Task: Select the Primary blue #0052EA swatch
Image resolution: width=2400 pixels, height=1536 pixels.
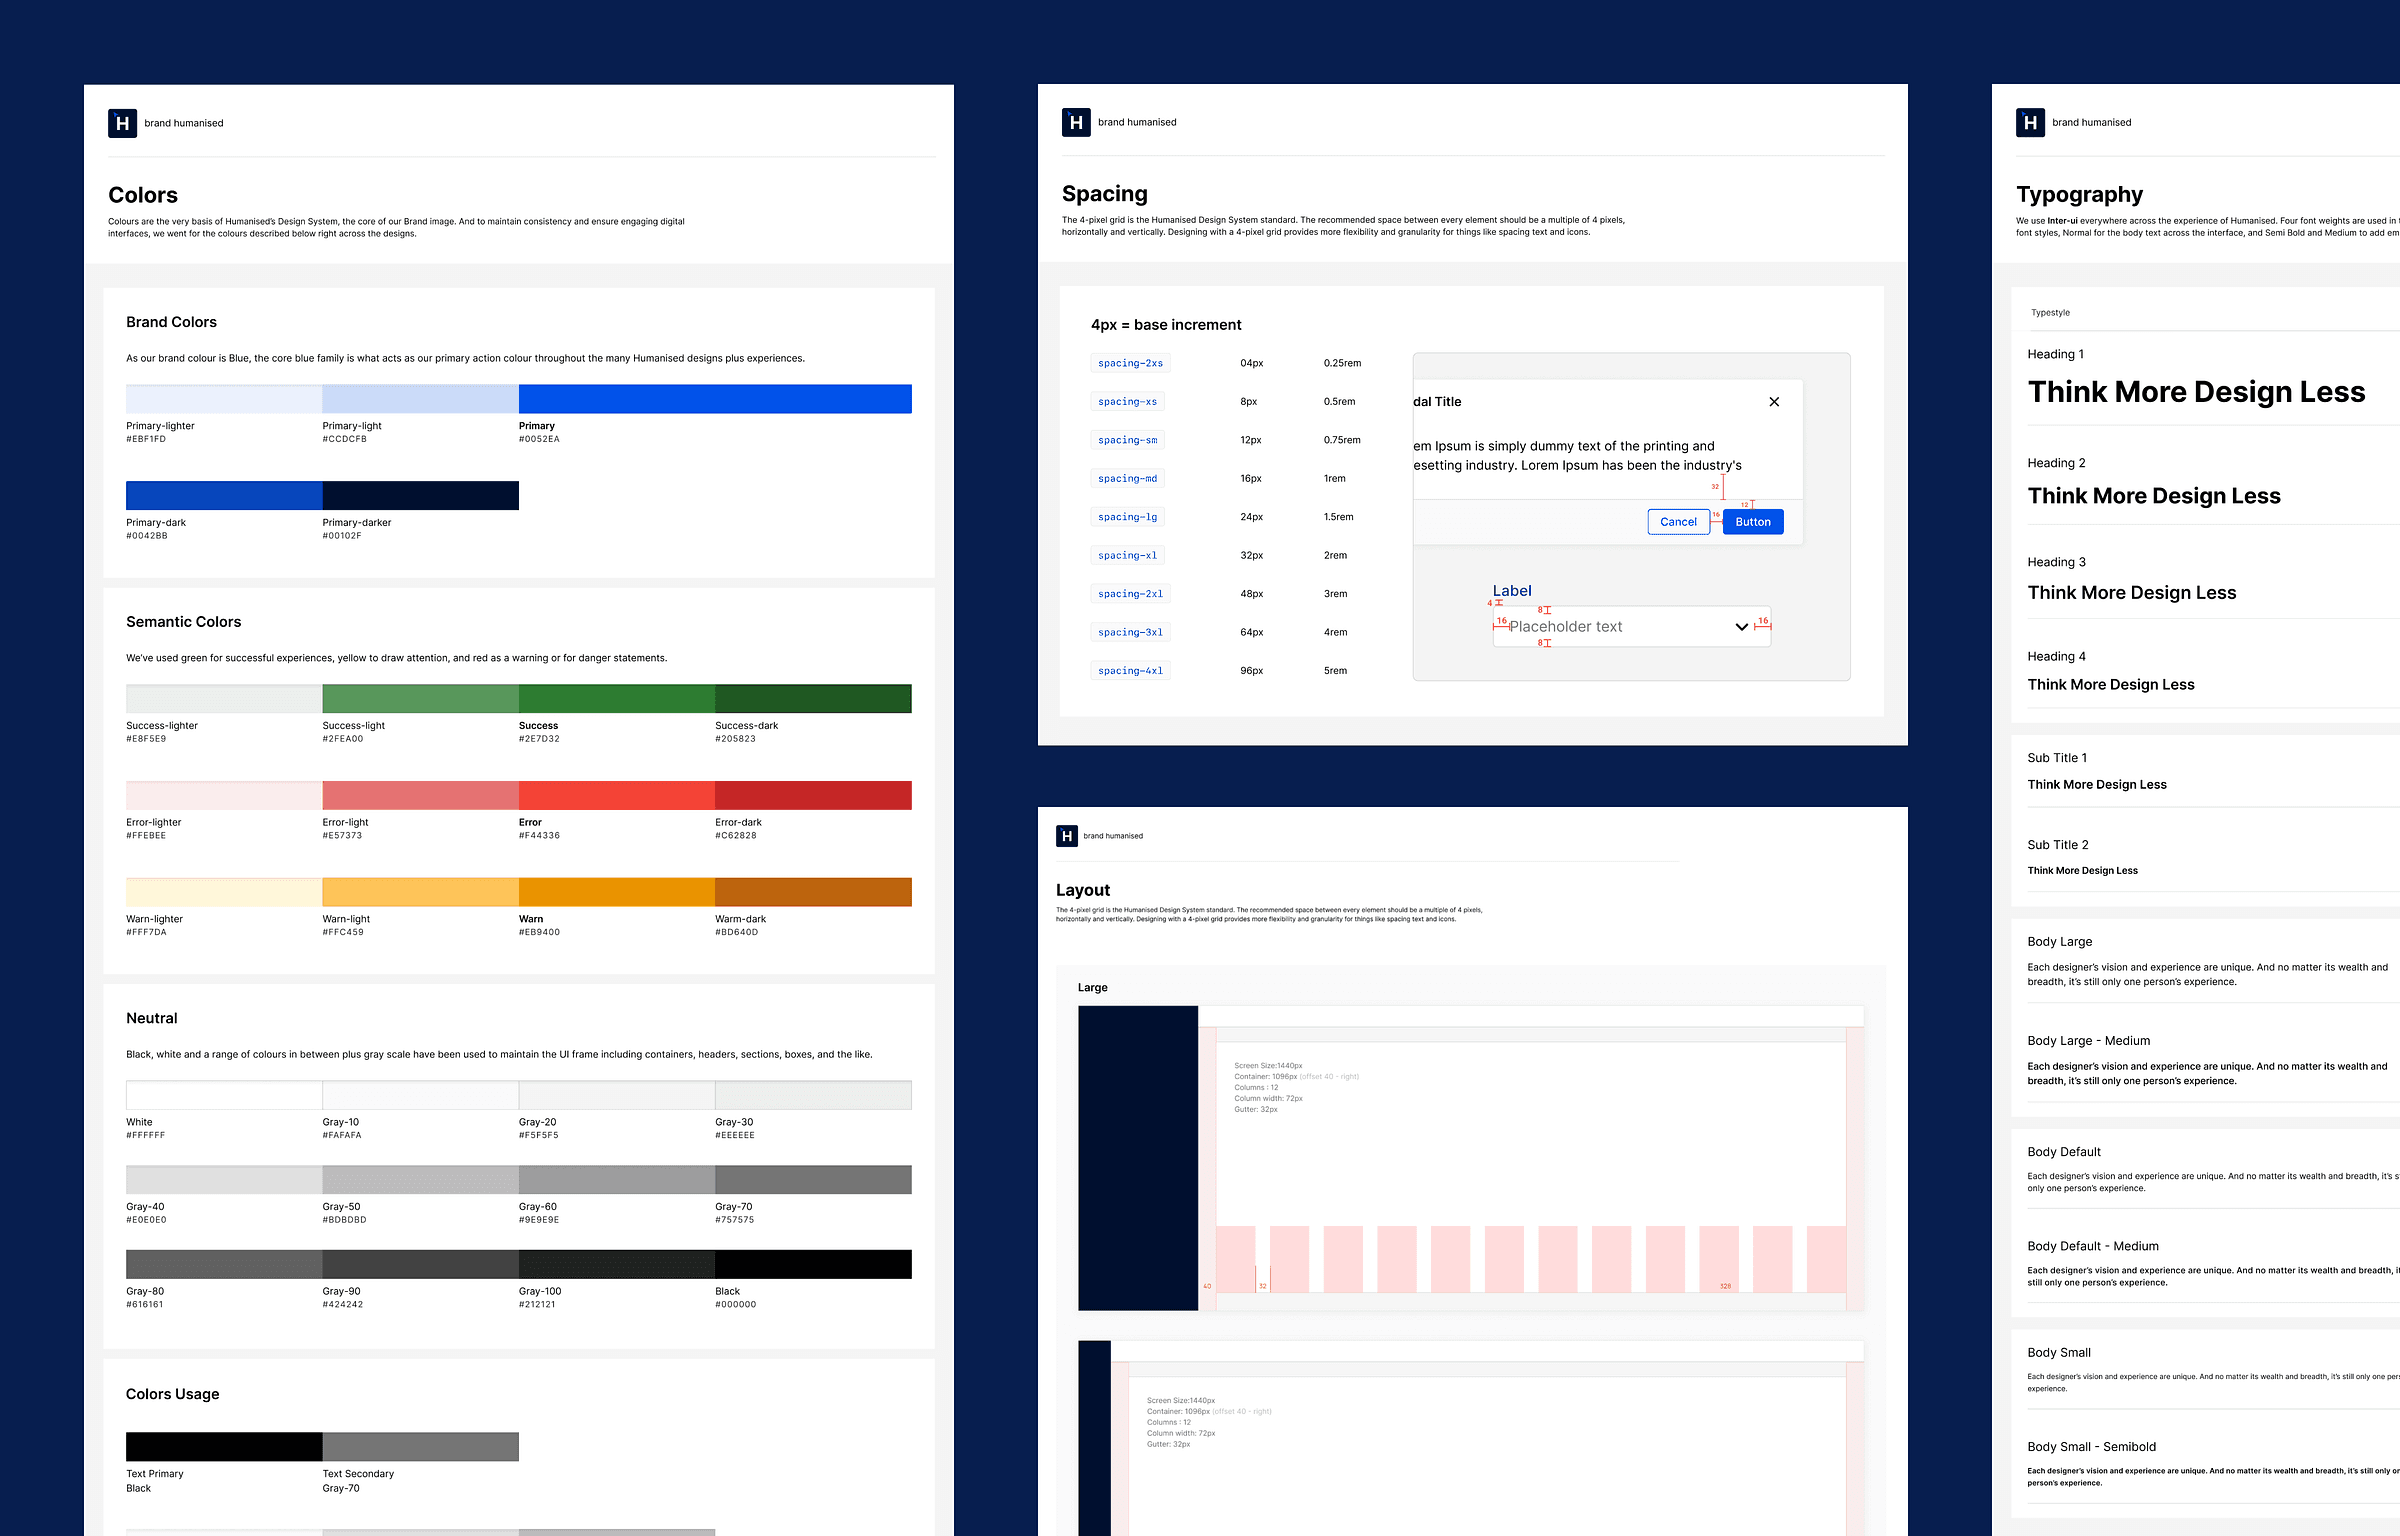Action: [x=715, y=399]
